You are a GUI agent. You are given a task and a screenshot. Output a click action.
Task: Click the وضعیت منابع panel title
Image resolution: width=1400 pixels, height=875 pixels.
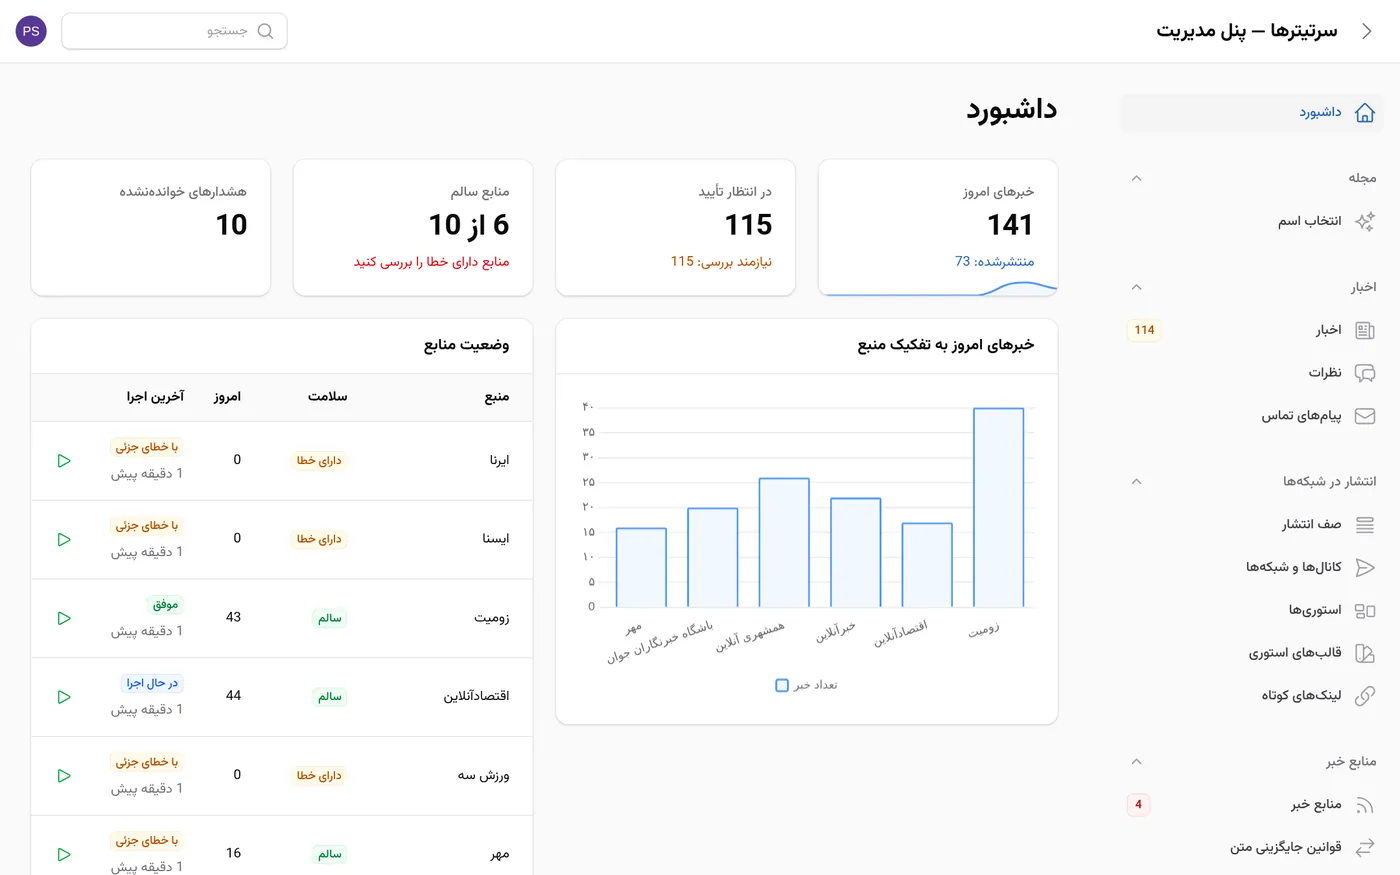pos(466,345)
